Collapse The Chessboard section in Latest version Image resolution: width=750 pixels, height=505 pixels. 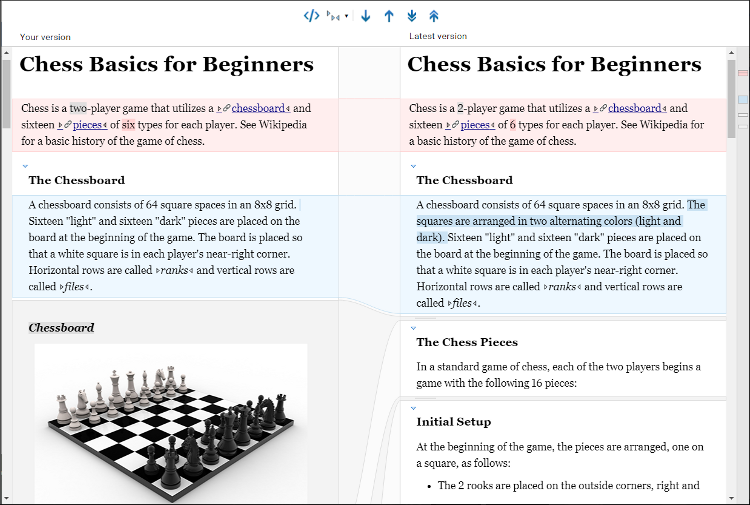click(413, 166)
